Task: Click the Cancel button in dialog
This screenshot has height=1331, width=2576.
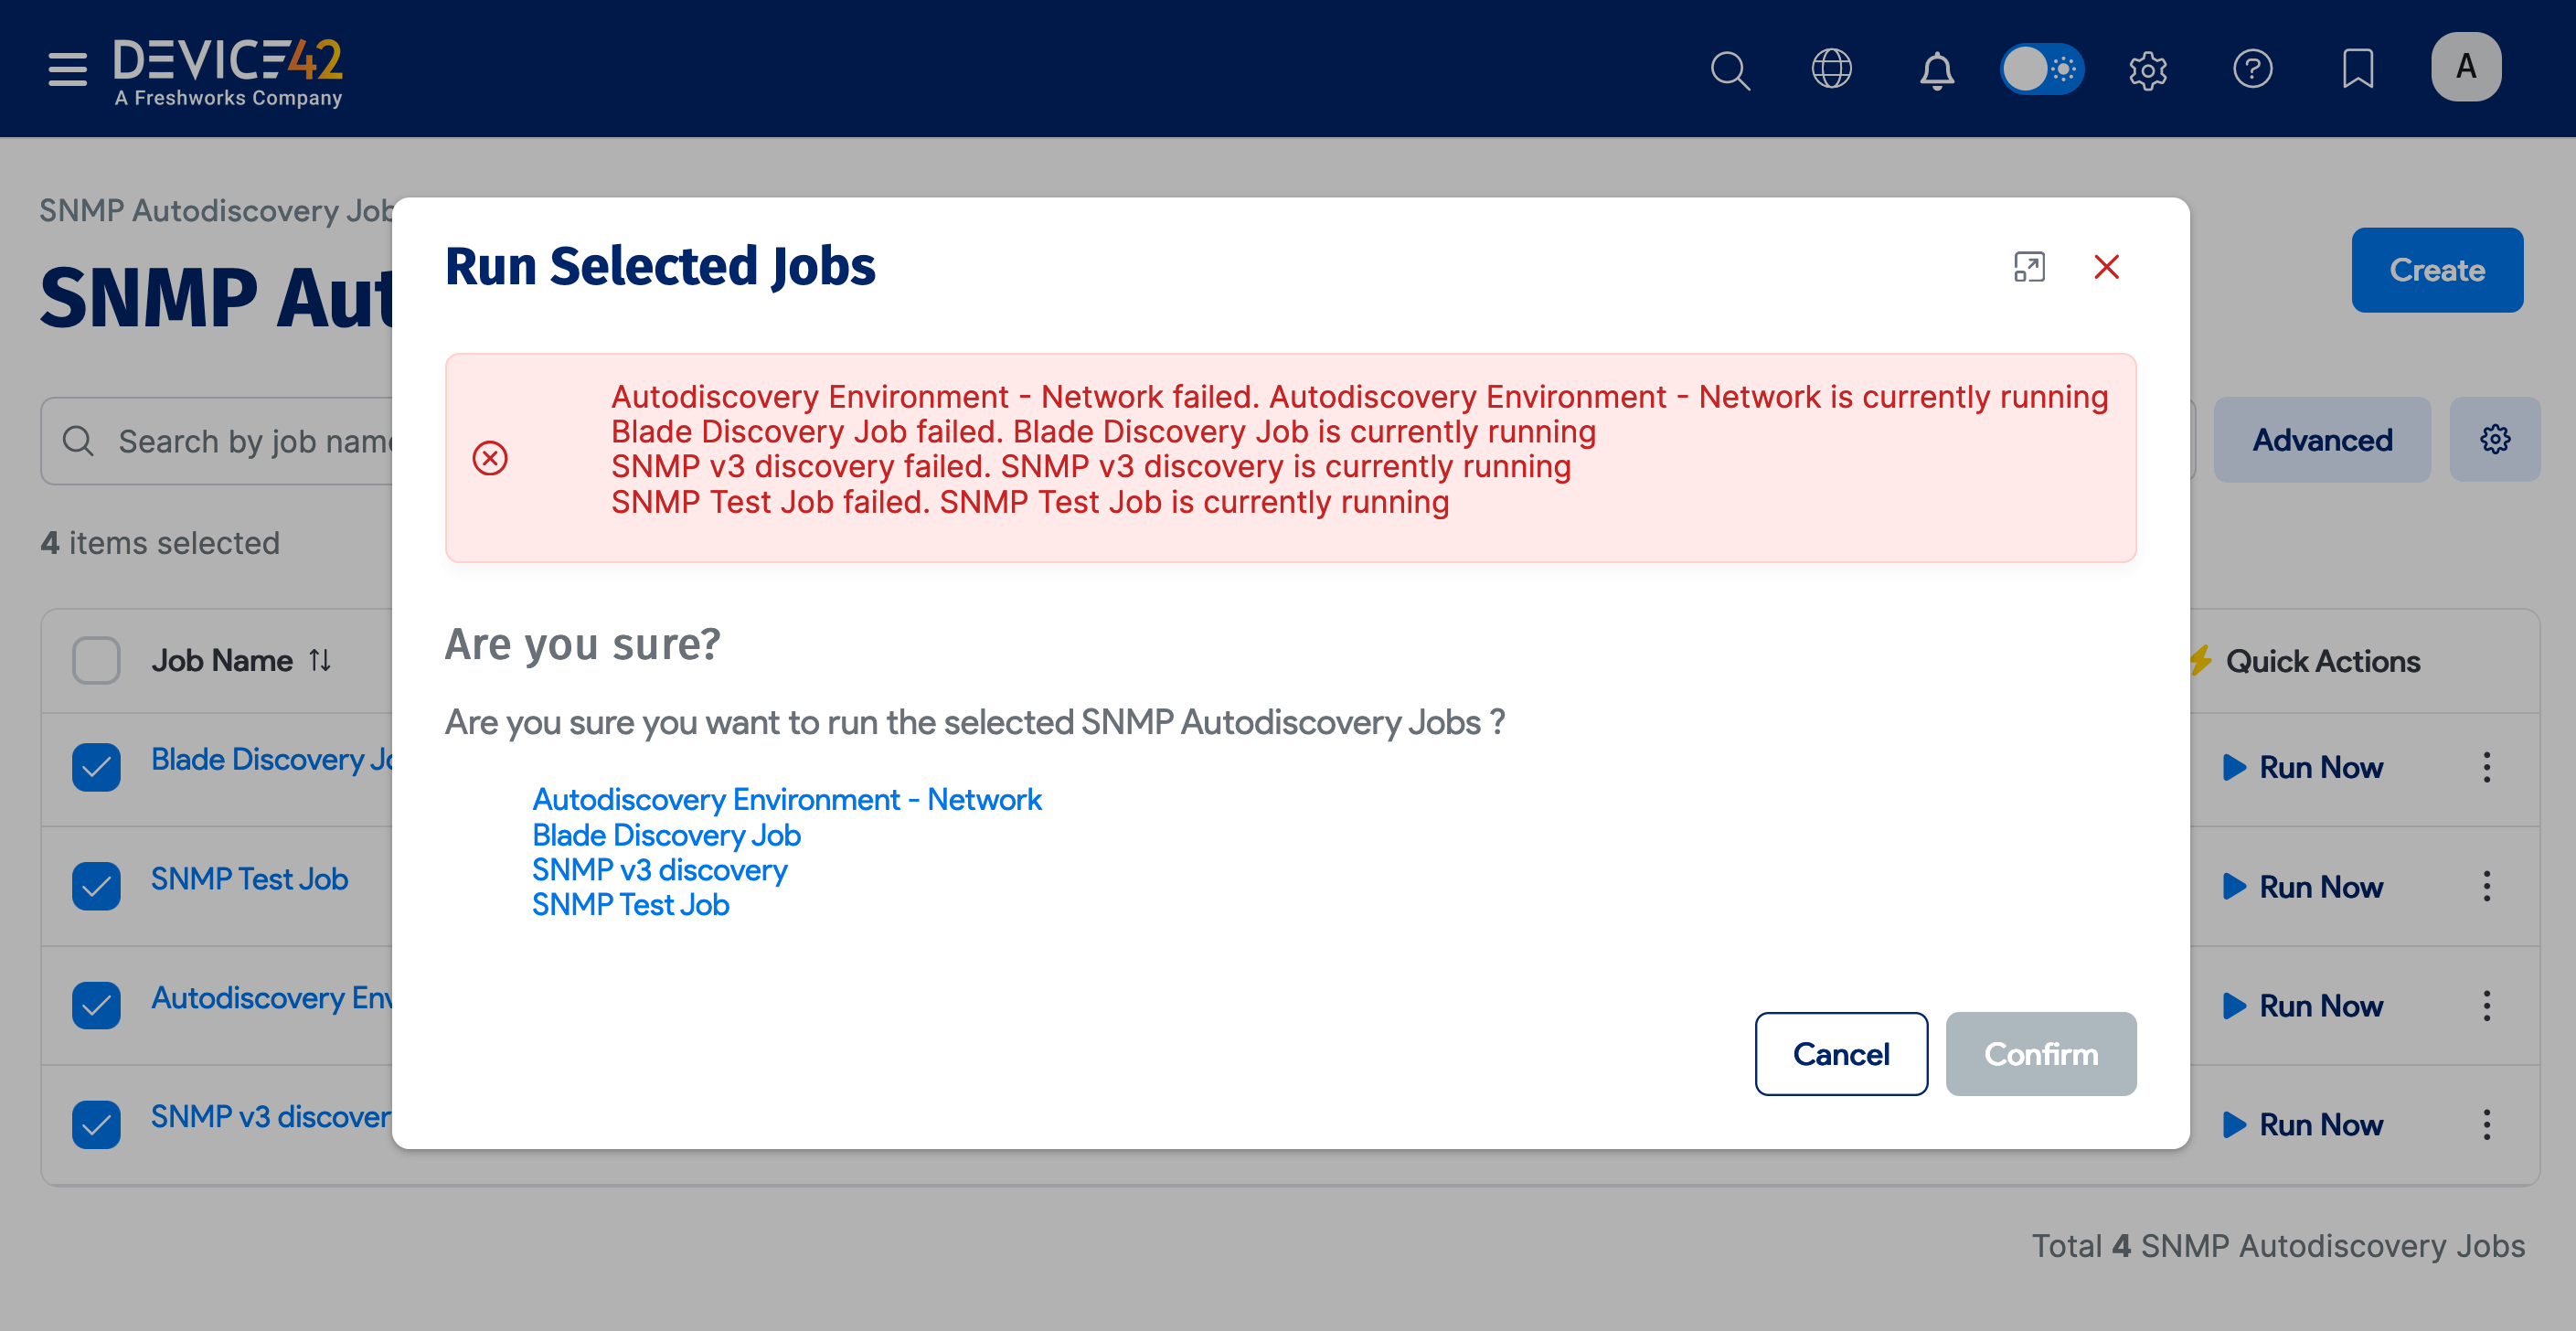Action: (x=1840, y=1053)
